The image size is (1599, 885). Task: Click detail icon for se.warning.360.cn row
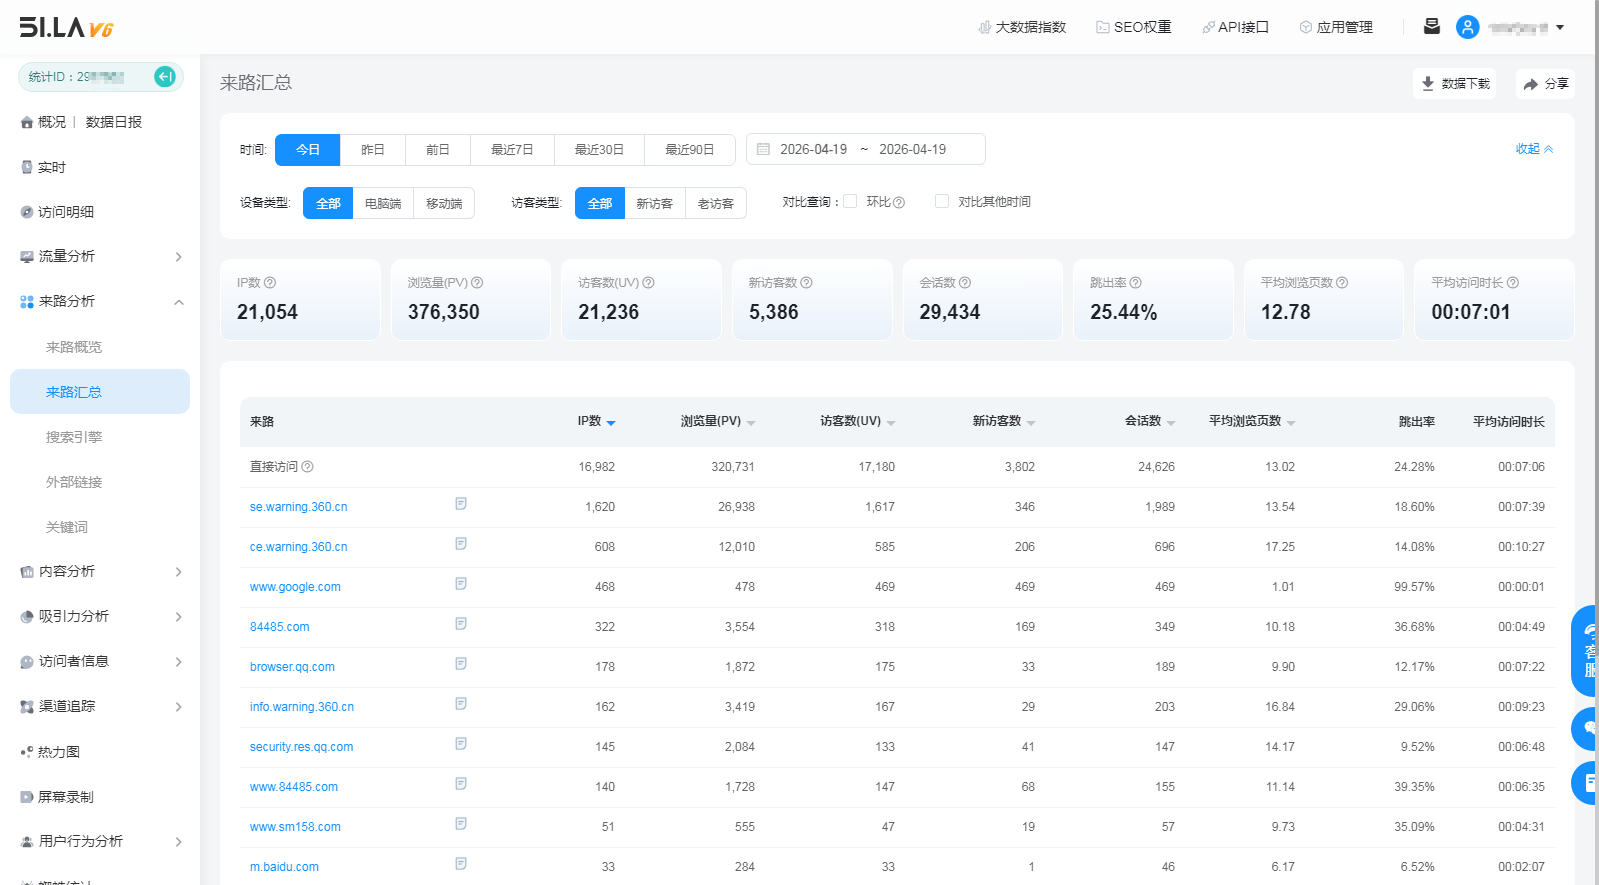[x=461, y=504]
